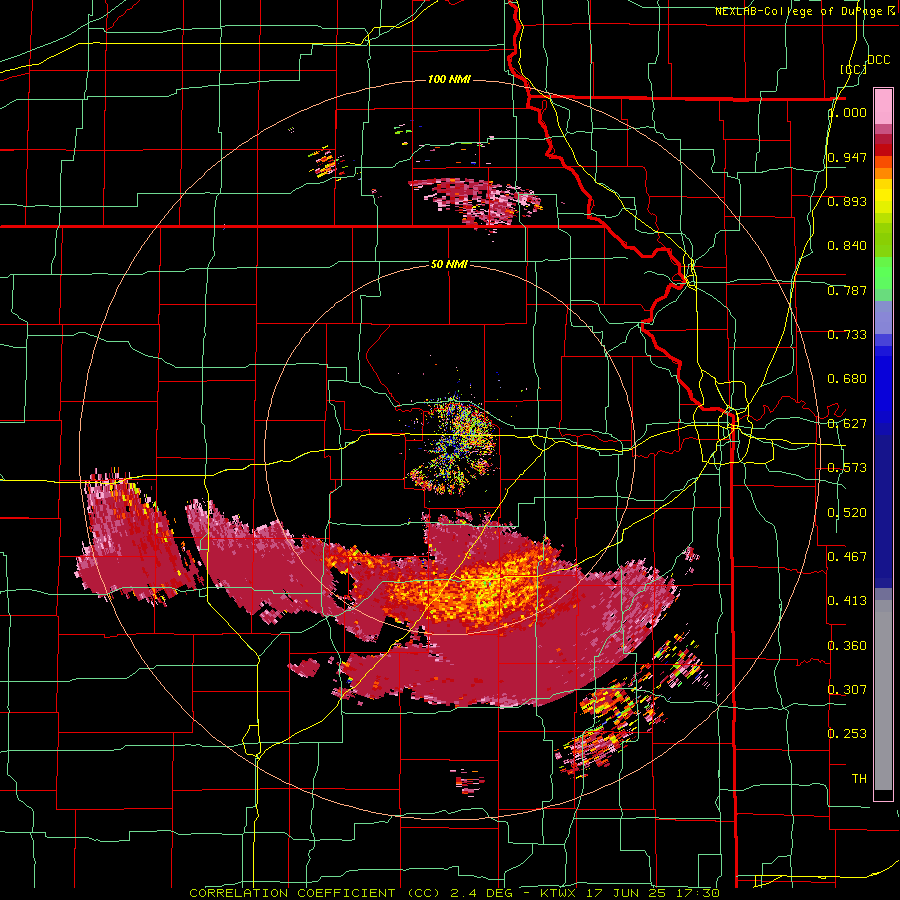Click the Correlation Coefficient caption at the bottom
The height and width of the screenshot is (900, 900).
click(454, 893)
